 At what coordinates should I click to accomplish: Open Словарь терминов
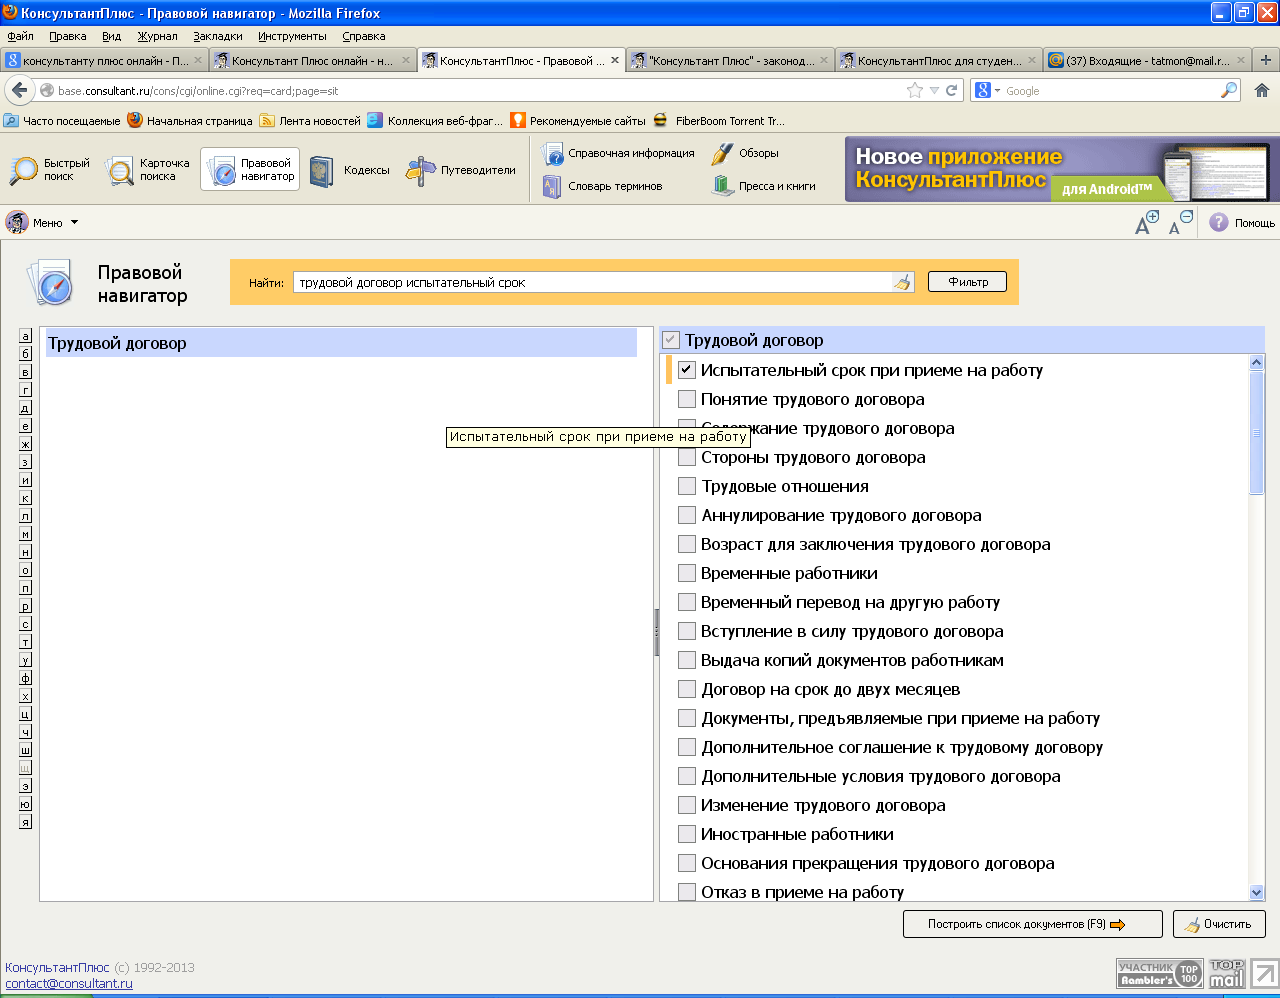(602, 186)
